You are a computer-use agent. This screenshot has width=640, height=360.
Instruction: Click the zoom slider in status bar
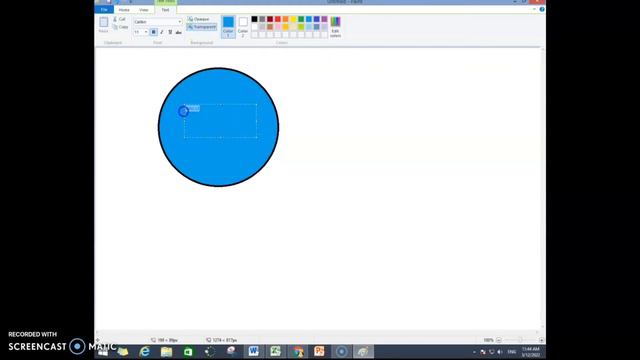click(x=520, y=340)
